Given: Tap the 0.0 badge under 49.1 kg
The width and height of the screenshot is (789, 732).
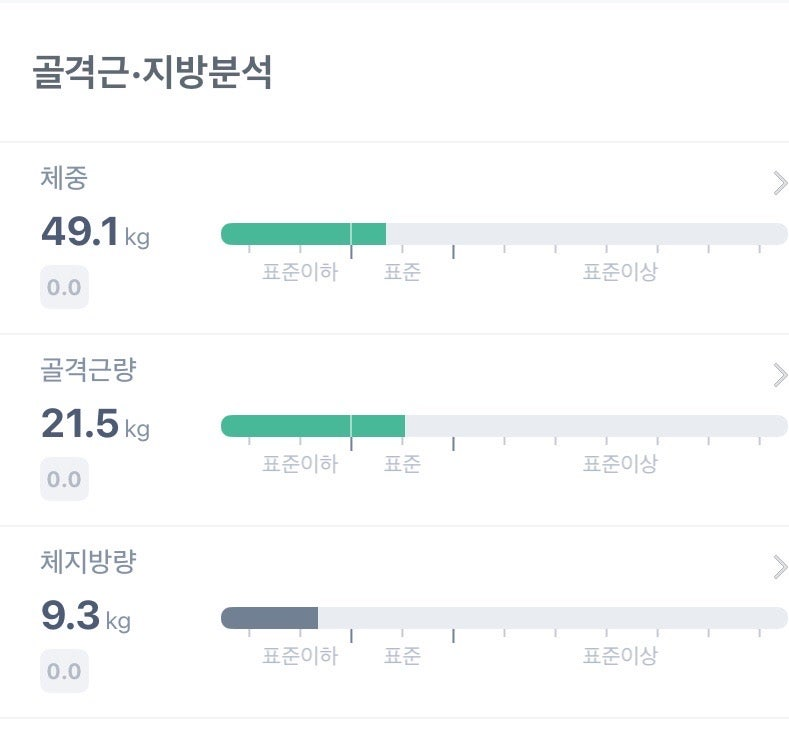Looking at the screenshot, I should 64,288.
